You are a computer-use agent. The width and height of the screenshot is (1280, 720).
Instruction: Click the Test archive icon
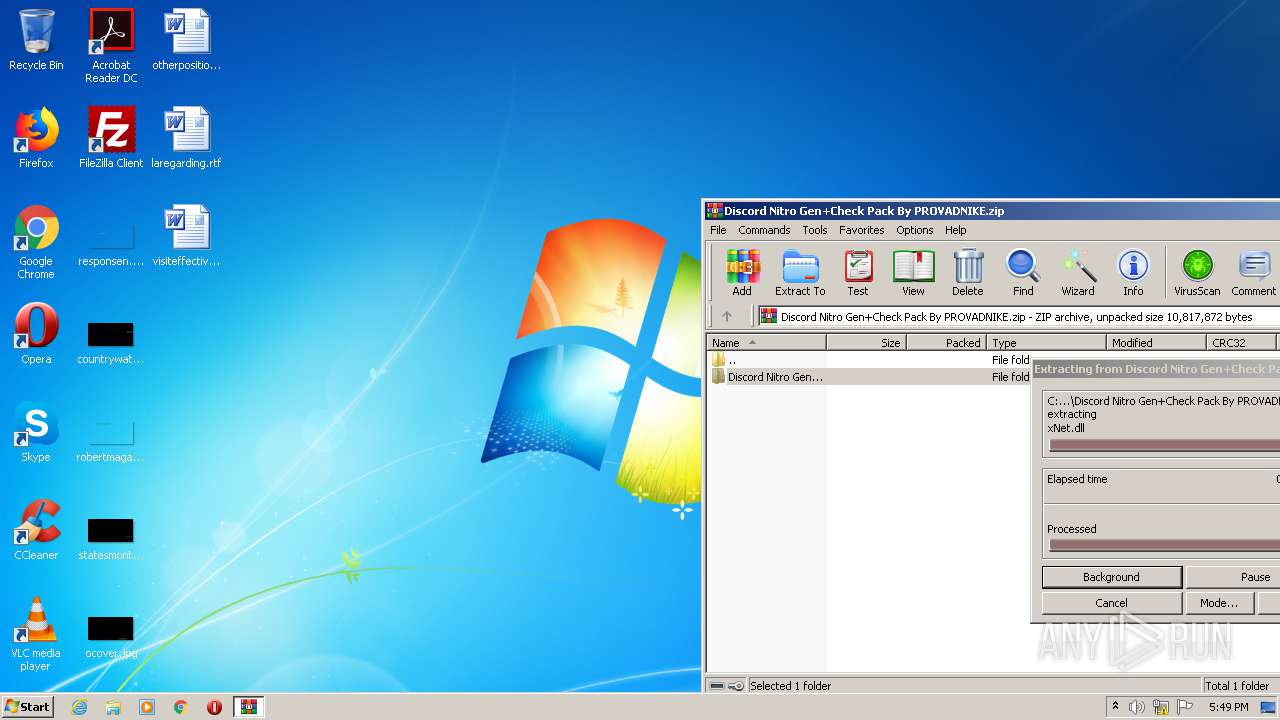click(x=858, y=273)
